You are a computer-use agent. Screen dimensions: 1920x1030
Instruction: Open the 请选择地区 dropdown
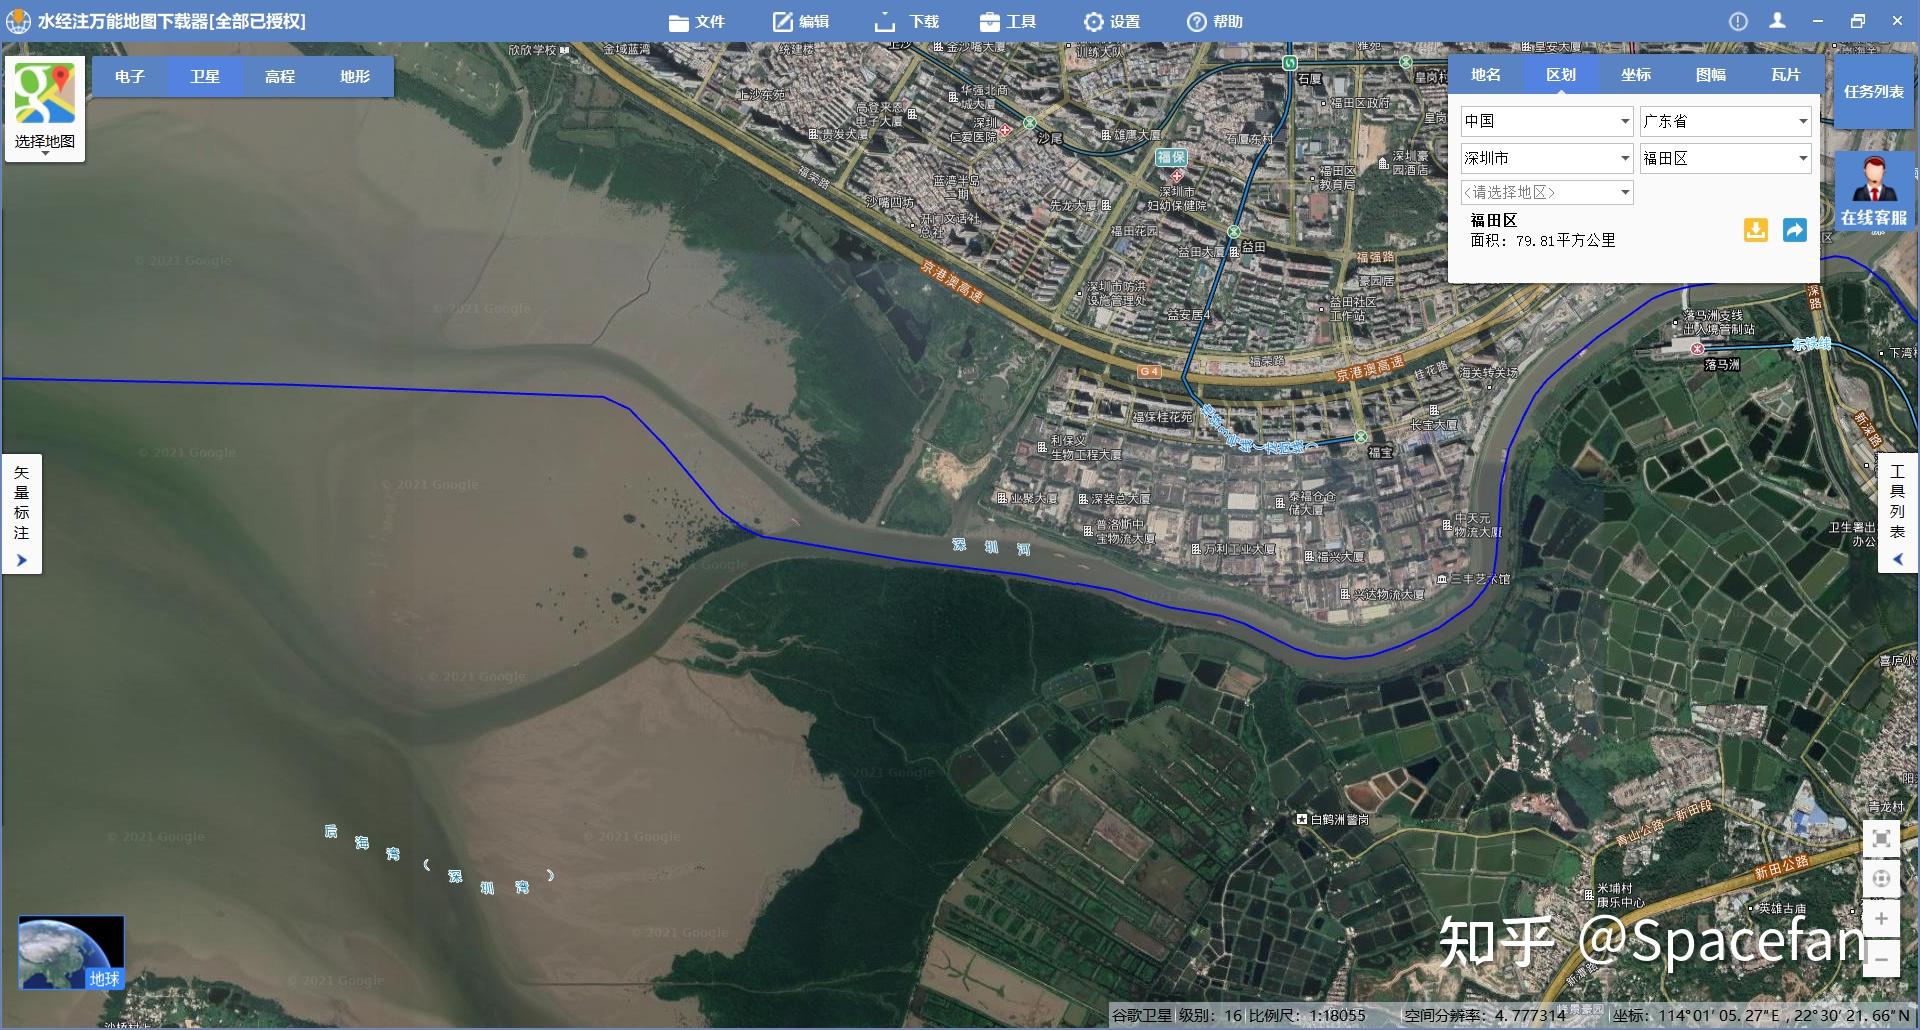click(1547, 192)
